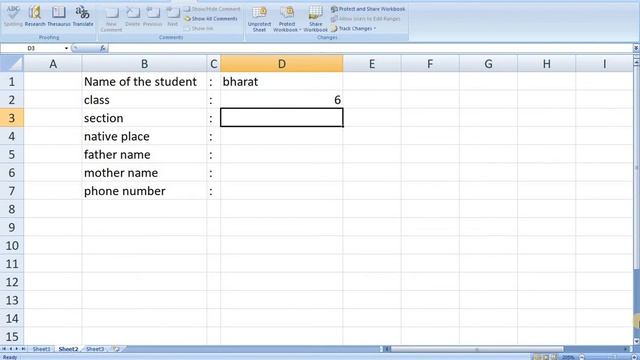
Task: Click Protect and Share Workbook
Action: coord(368,9)
